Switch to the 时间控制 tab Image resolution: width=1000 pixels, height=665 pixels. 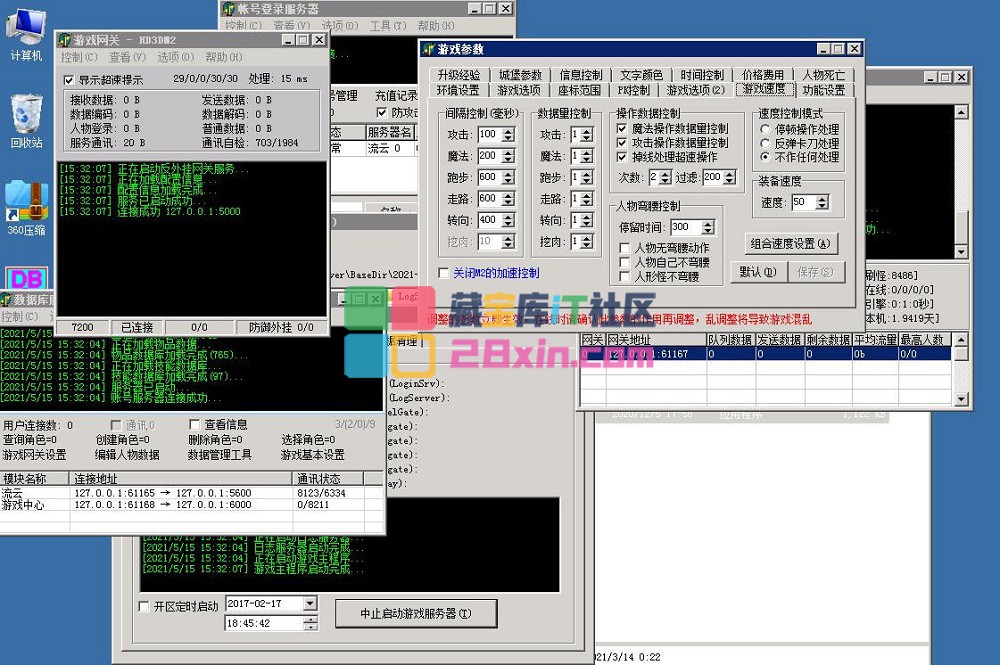(x=702, y=75)
